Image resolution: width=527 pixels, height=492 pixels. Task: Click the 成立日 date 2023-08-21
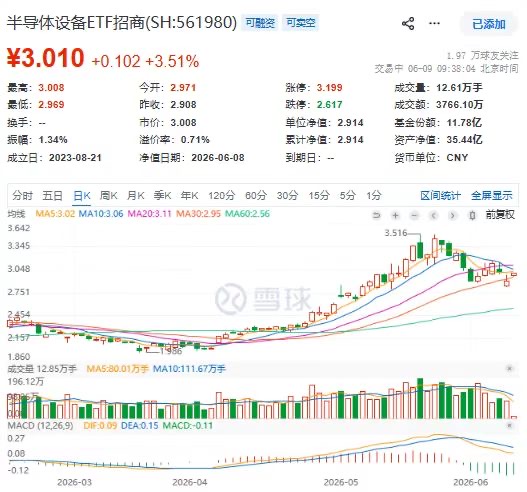pyautogui.click(x=75, y=158)
